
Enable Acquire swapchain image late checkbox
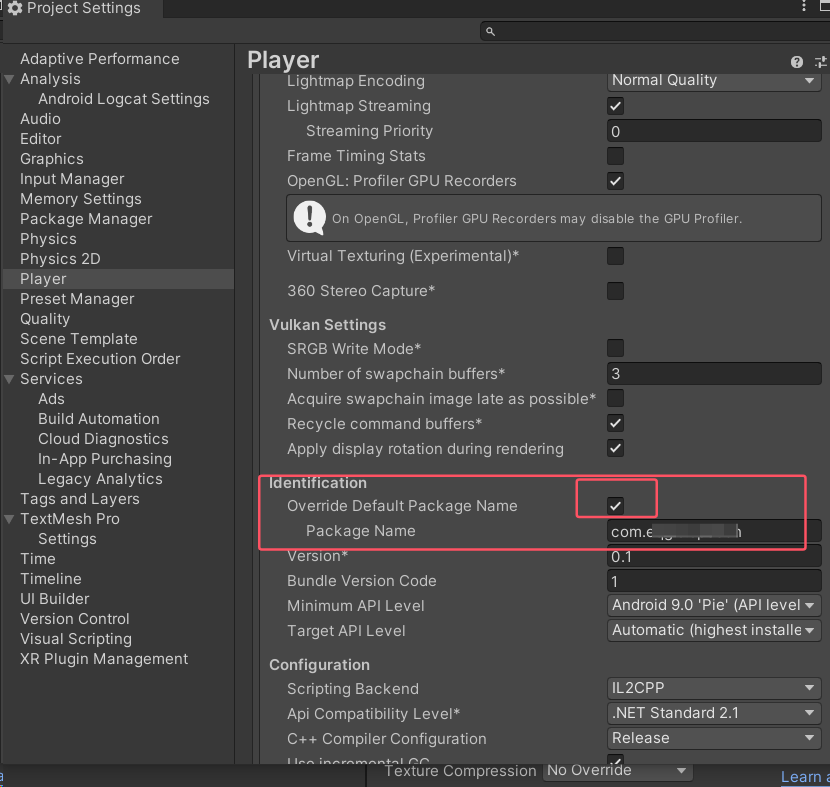pyautogui.click(x=615, y=399)
